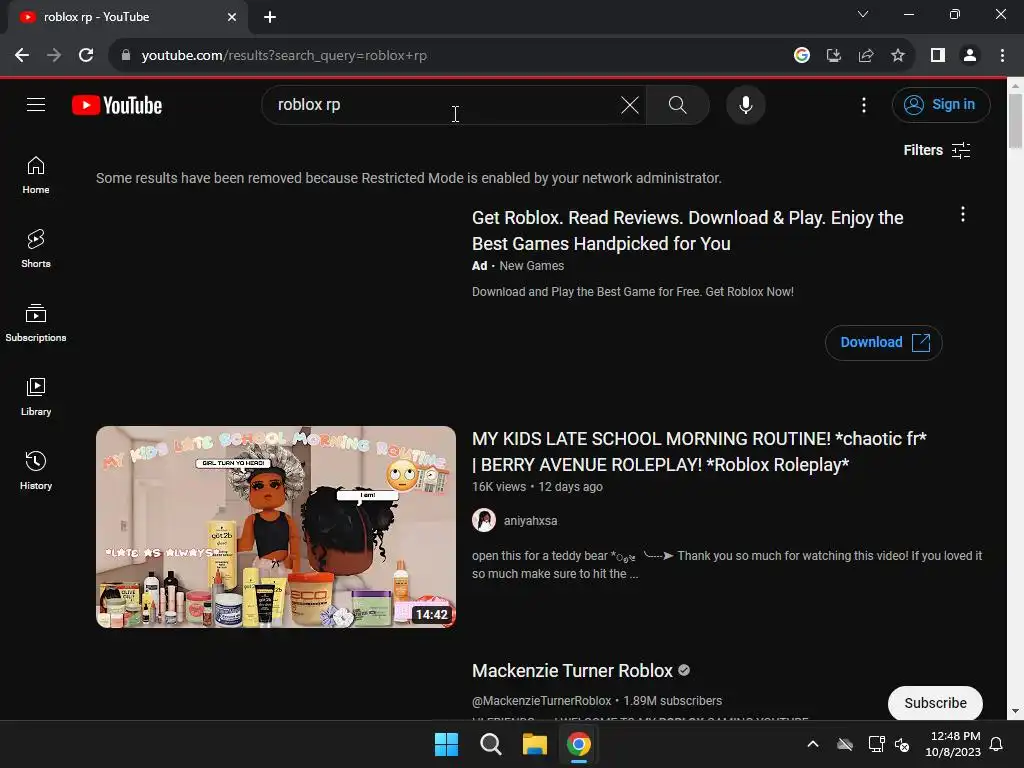
Task: Click the YouTube logo
Action: point(117,105)
